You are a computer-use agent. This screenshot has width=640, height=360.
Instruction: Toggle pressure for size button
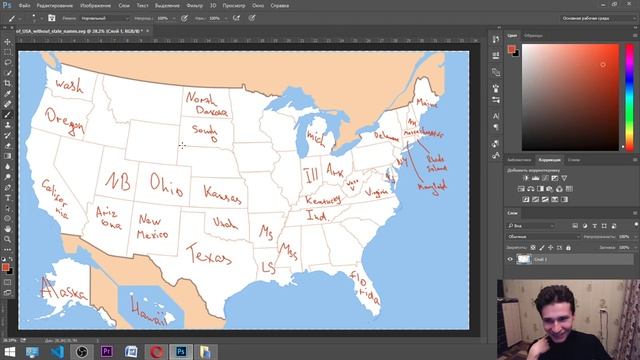[x=252, y=18]
